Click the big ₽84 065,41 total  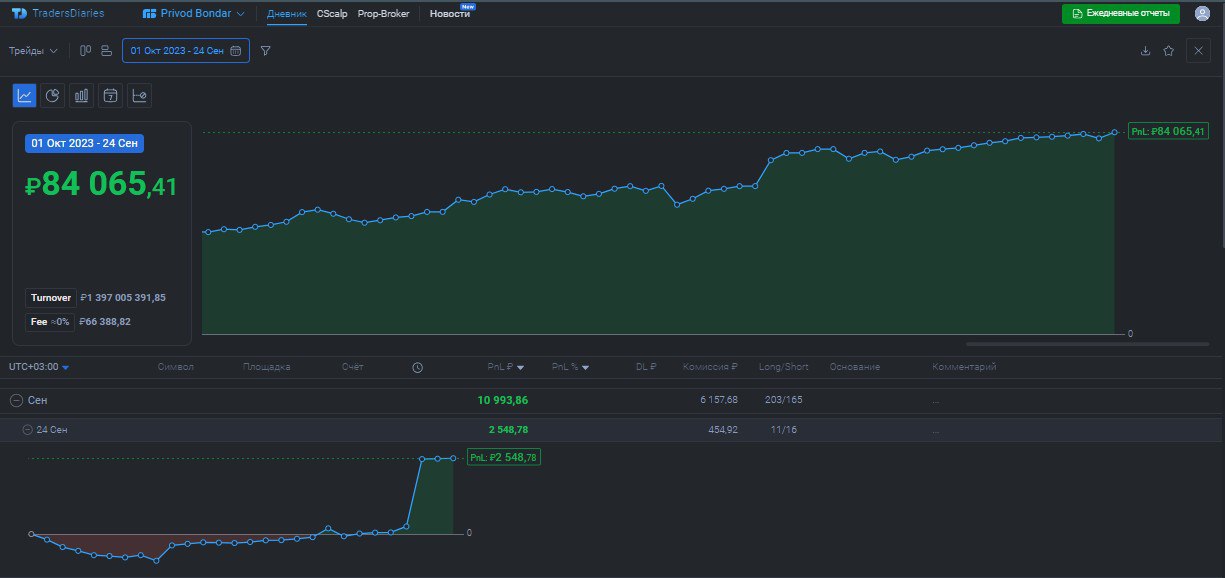(x=101, y=184)
